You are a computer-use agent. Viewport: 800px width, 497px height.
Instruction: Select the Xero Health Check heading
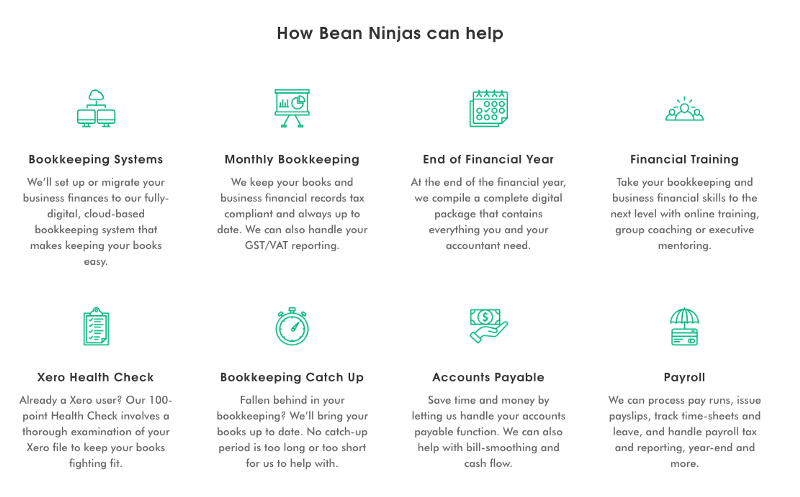[x=95, y=377]
